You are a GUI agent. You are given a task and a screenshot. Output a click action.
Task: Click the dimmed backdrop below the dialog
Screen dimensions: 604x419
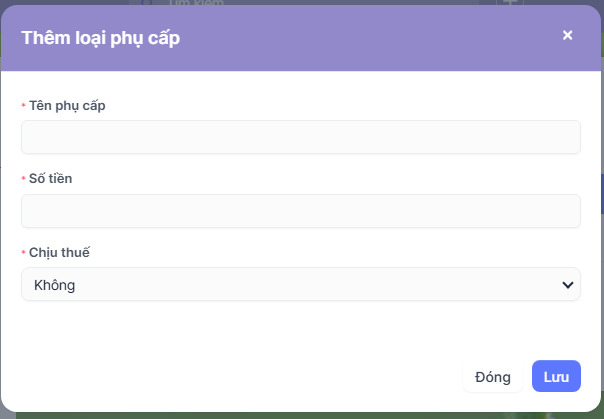coord(300,414)
